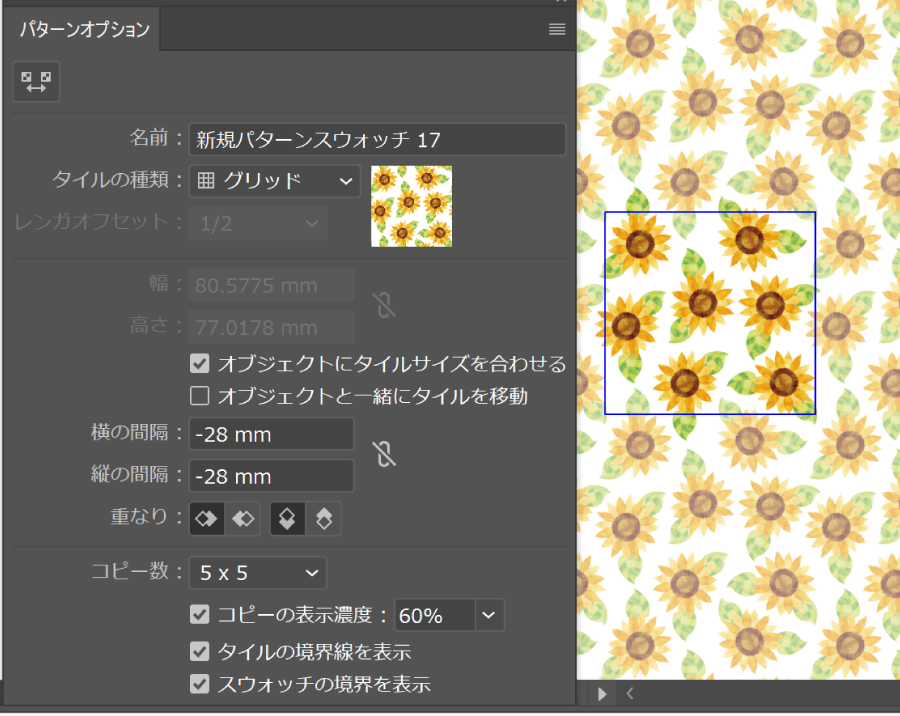This screenshot has height=716, width=900.
Task: Disable the コピーの表示濃度 checkbox
Action: 197,615
